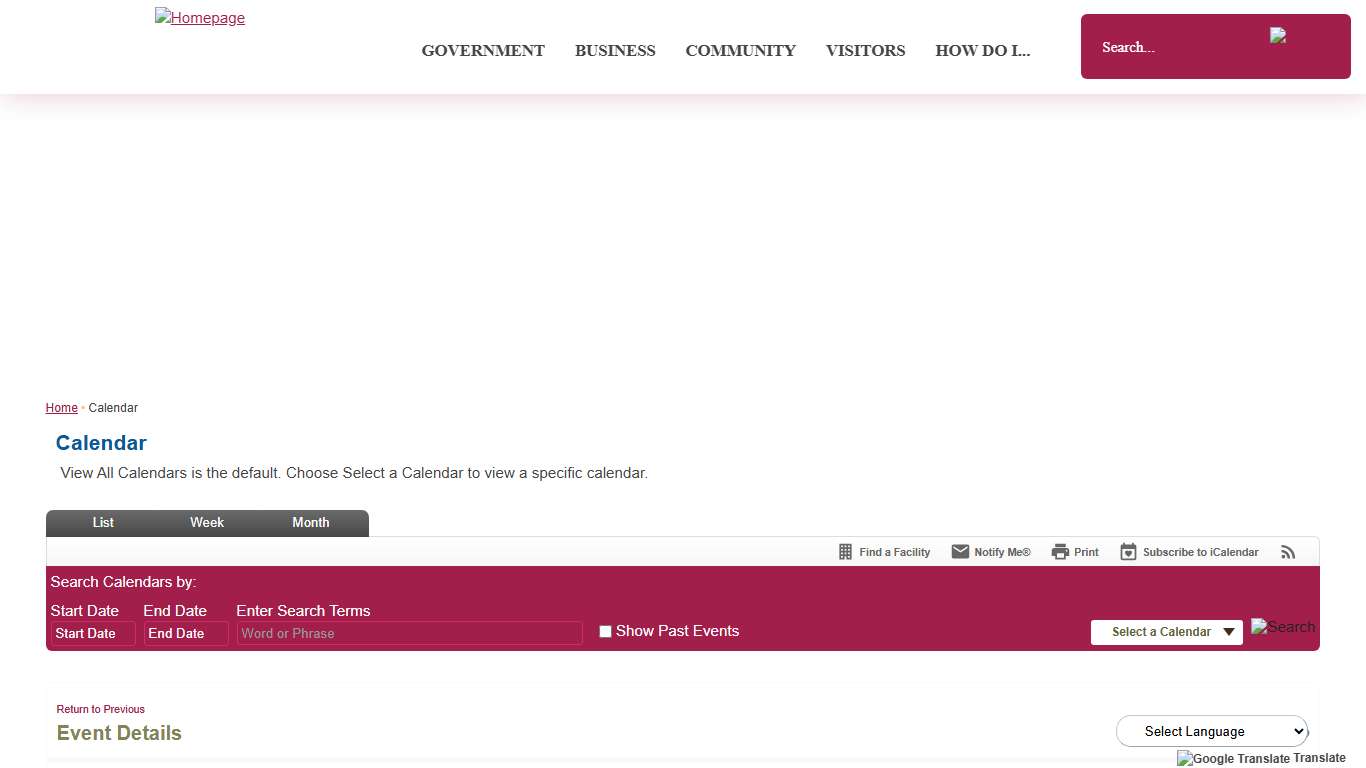Click the Subscribe to iCalendar calendar icon
The height and width of the screenshot is (768, 1366).
1128,552
